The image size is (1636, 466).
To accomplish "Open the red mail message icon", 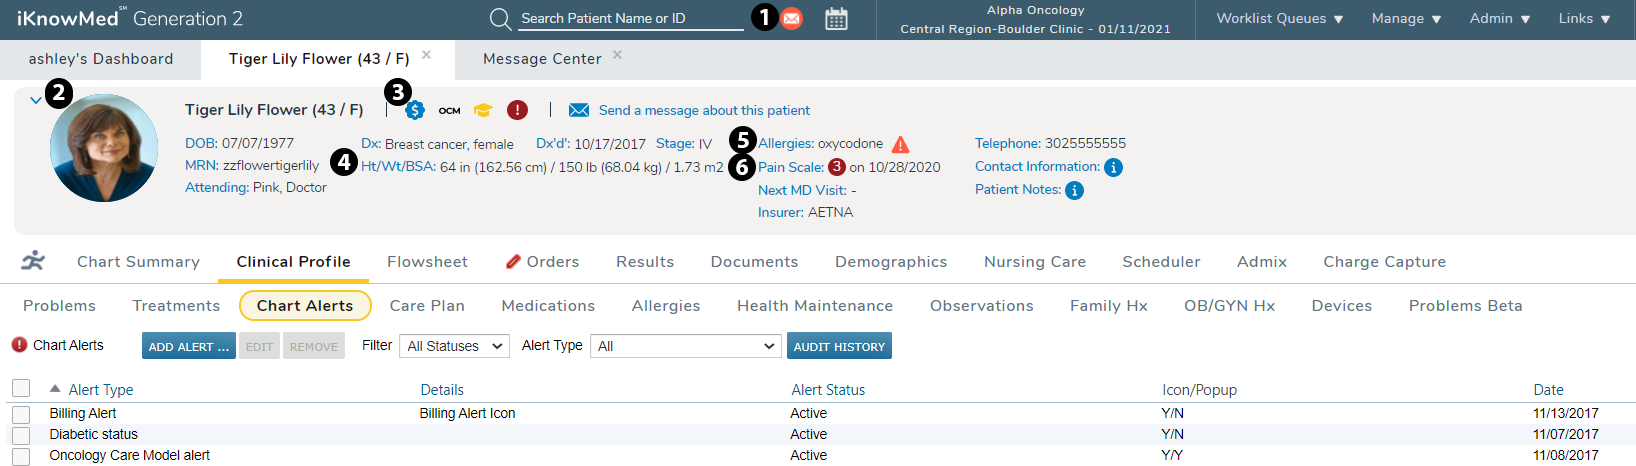I will tap(791, 18).
